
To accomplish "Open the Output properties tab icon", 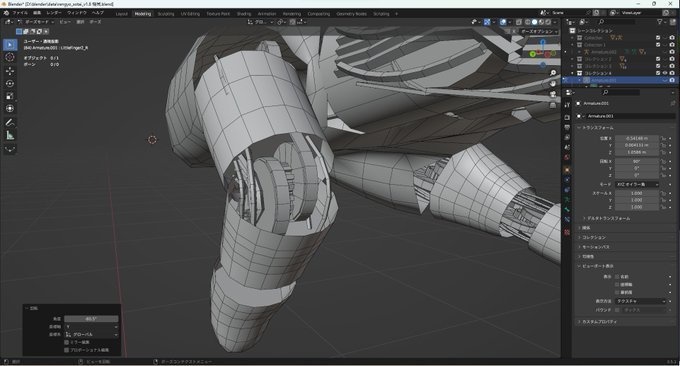I will (x=567, y=127).
